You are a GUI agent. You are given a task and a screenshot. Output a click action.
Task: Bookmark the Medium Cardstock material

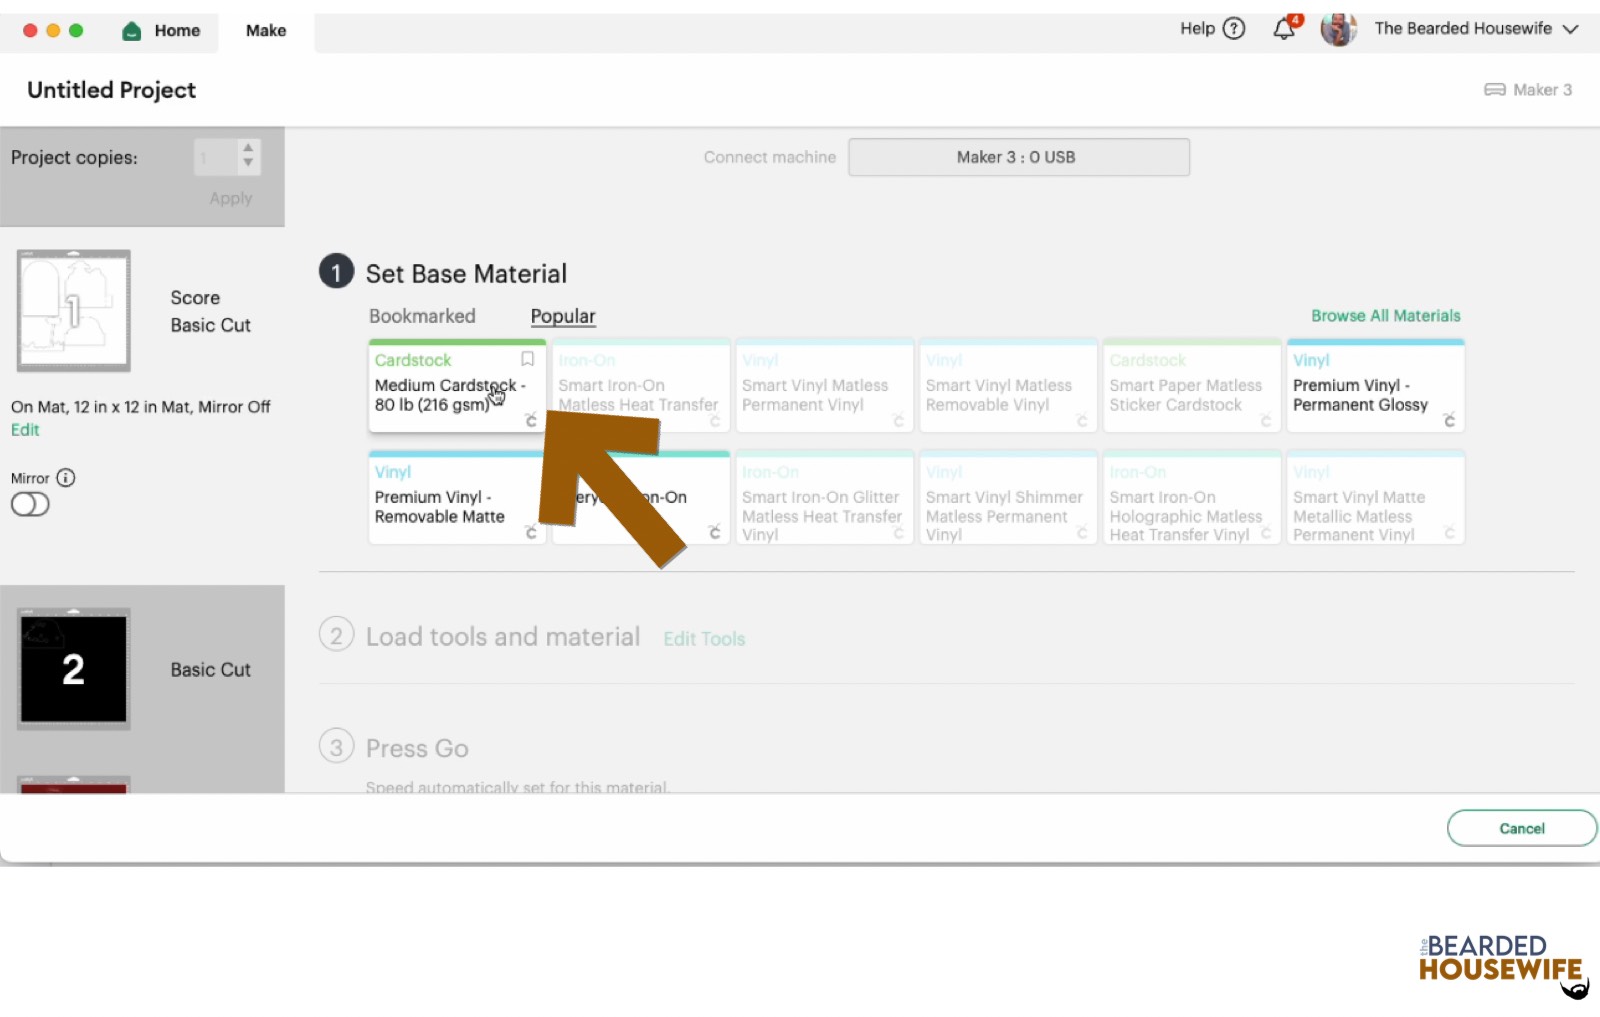[527, 359]
